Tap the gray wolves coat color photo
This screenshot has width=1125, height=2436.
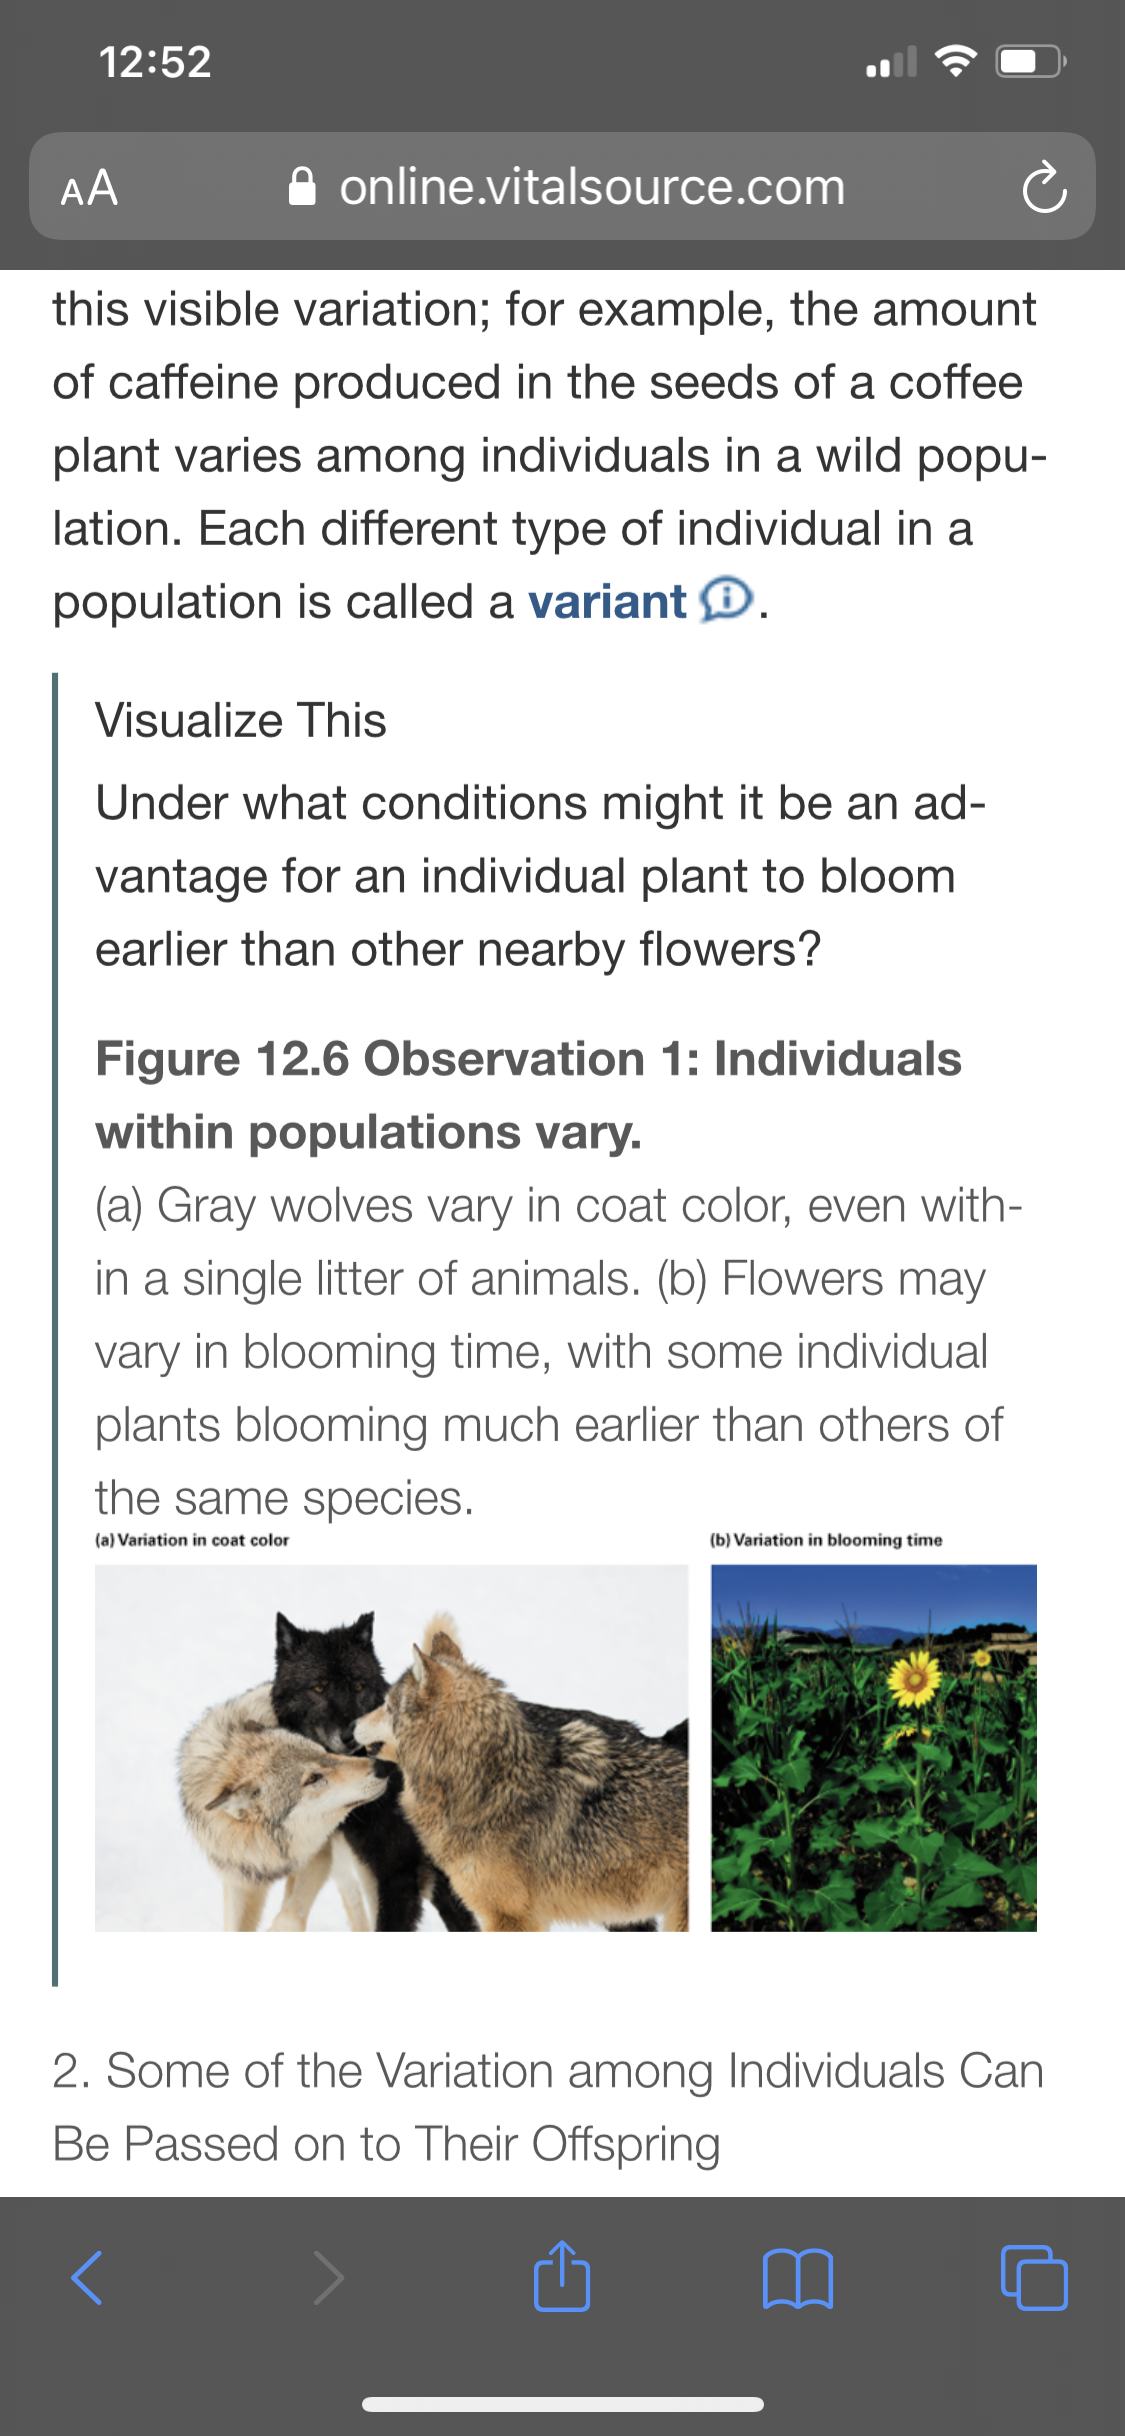coord(392,1748)
